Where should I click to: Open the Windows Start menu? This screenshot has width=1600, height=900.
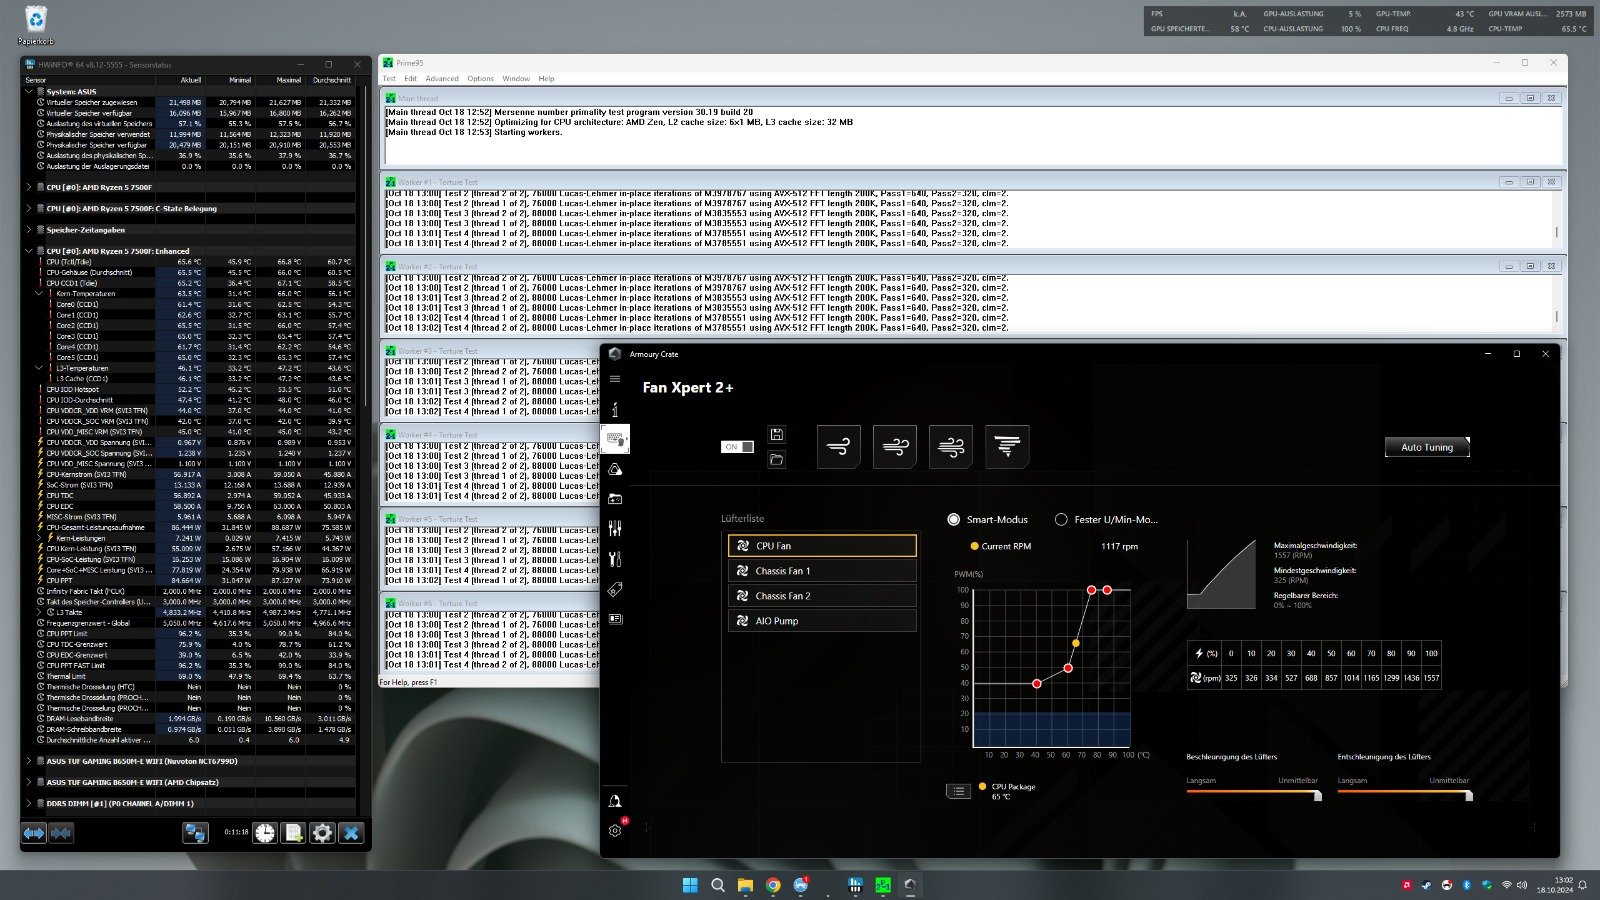coord(690,885)
